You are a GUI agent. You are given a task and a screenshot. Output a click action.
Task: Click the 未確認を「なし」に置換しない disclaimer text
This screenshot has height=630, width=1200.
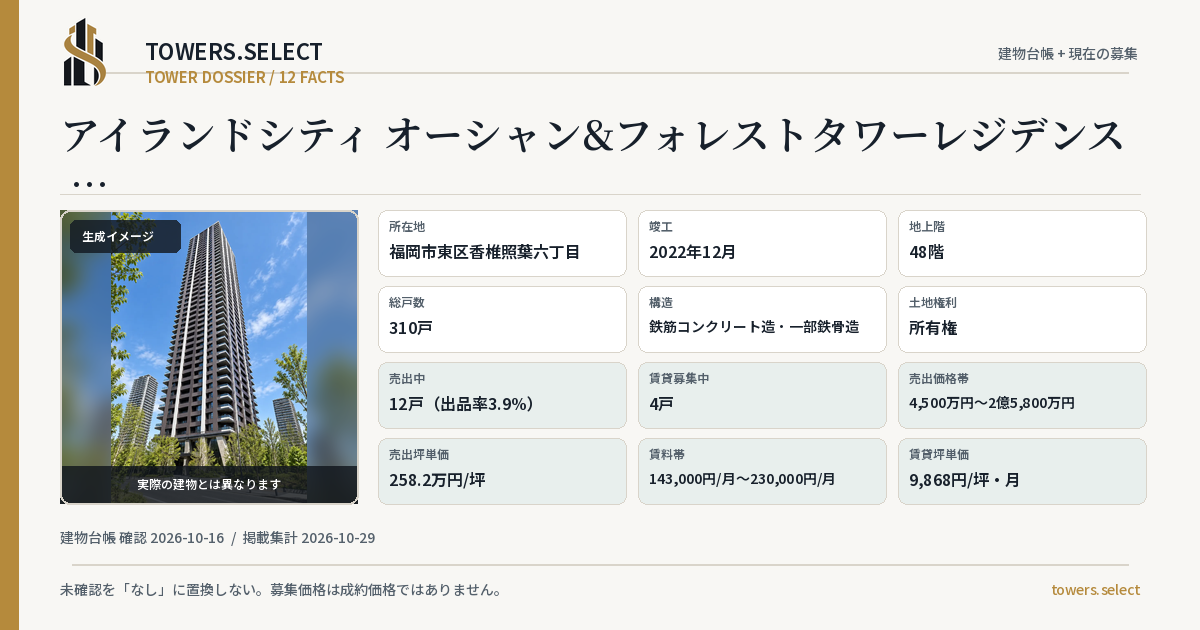[x=280, y=590]
